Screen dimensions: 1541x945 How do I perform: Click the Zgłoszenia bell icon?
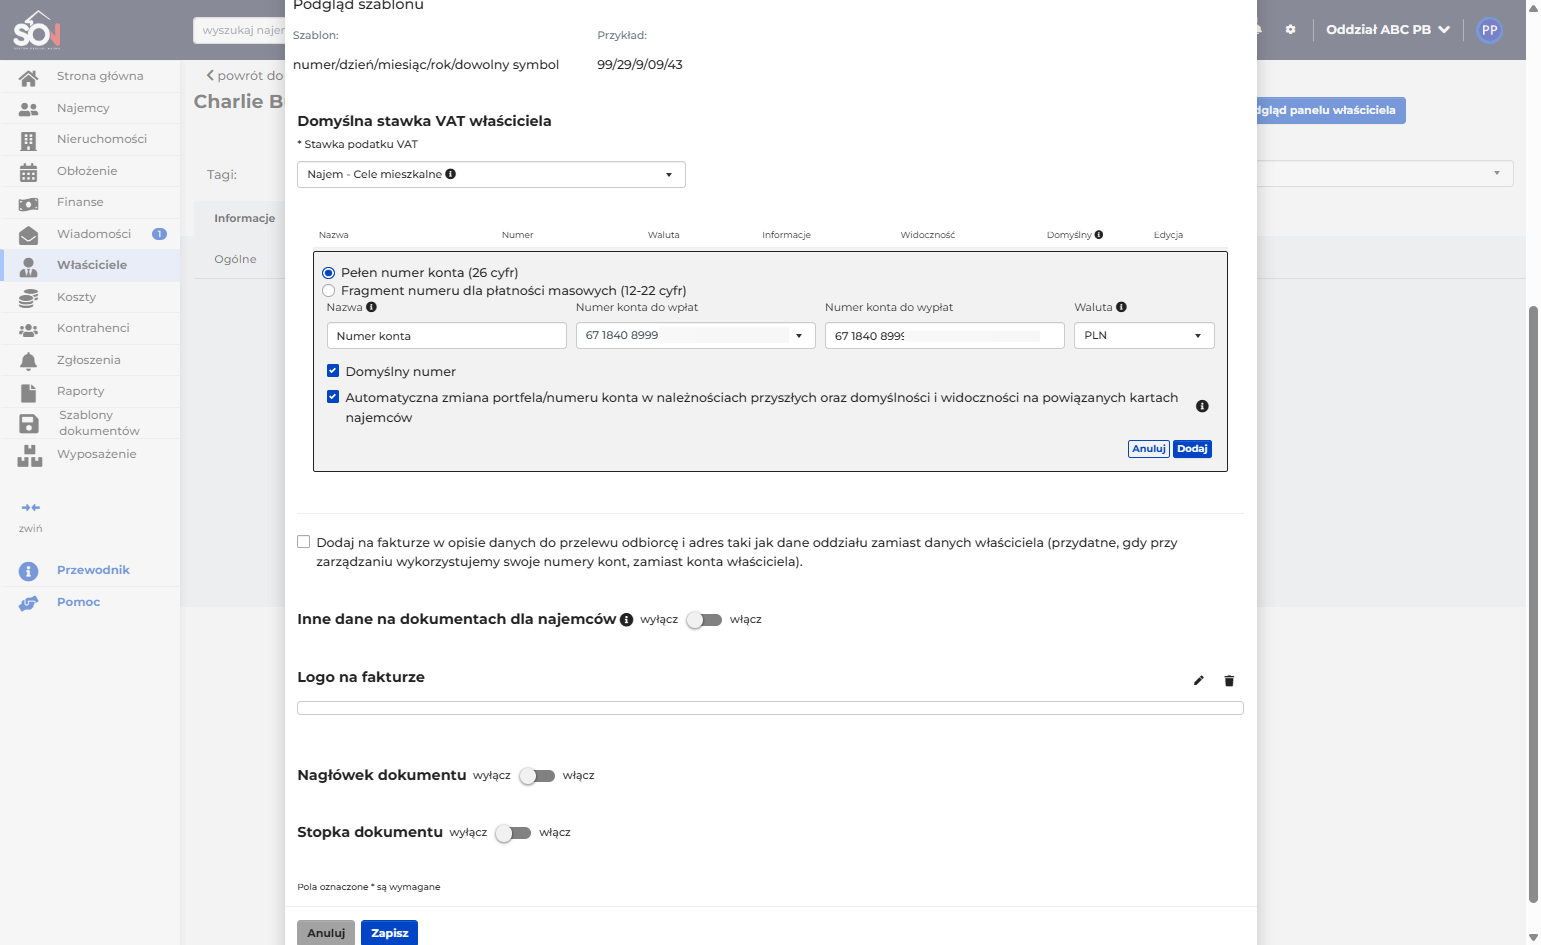28,361
